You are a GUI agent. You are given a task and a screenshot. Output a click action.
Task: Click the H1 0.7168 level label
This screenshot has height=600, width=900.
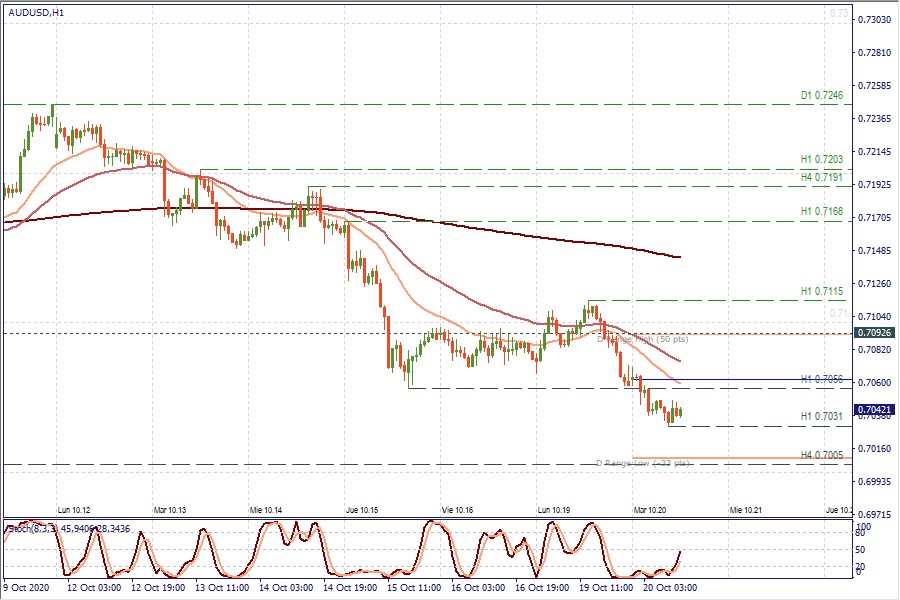[822, 211]
